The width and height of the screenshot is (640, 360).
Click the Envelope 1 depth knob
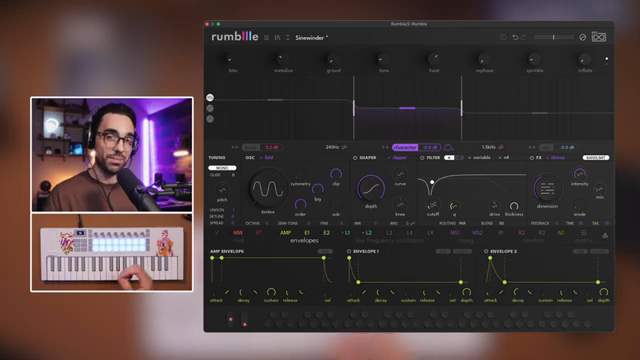467,292
